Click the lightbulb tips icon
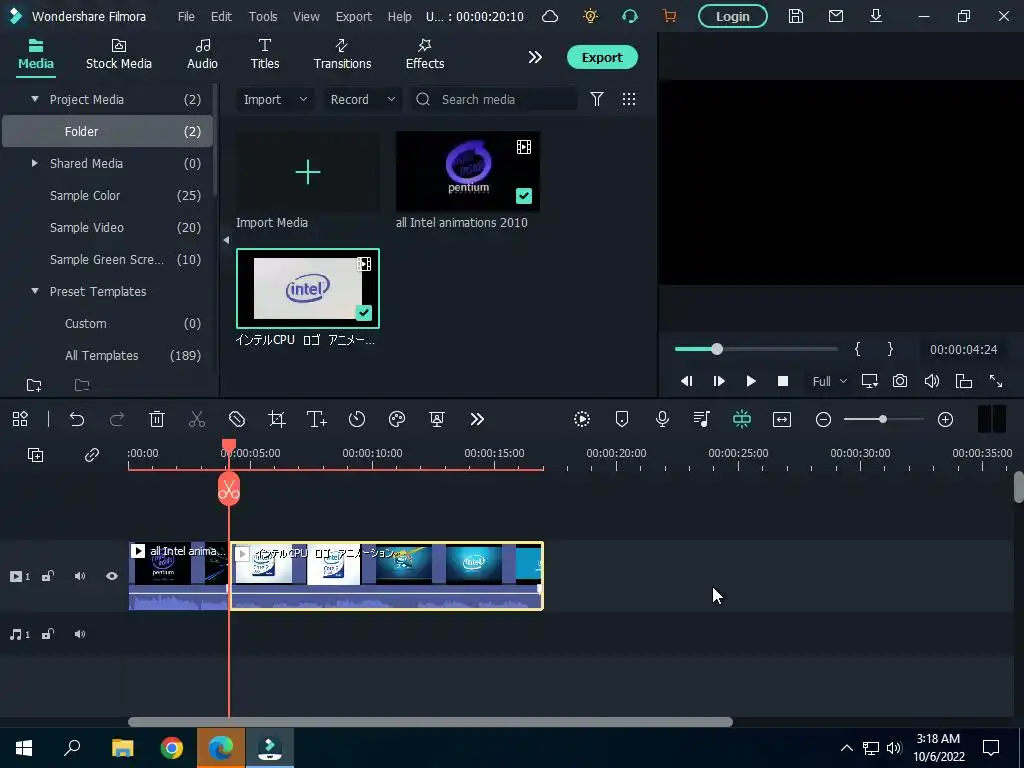 590,16
